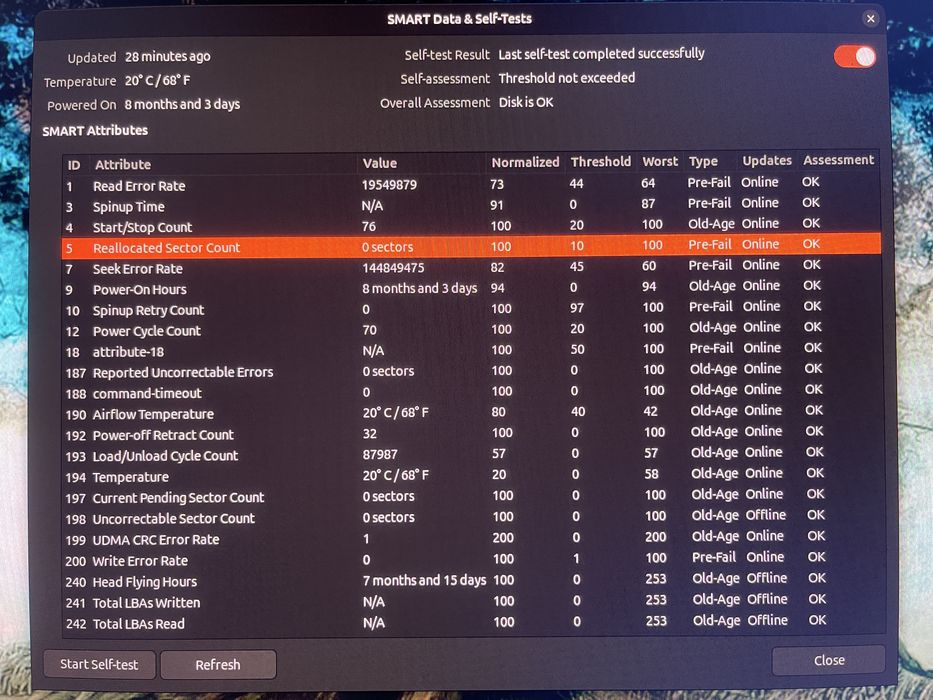Select the highlighted Reallocated Sector Count row
Screen dimensions: 933x700
471,246
